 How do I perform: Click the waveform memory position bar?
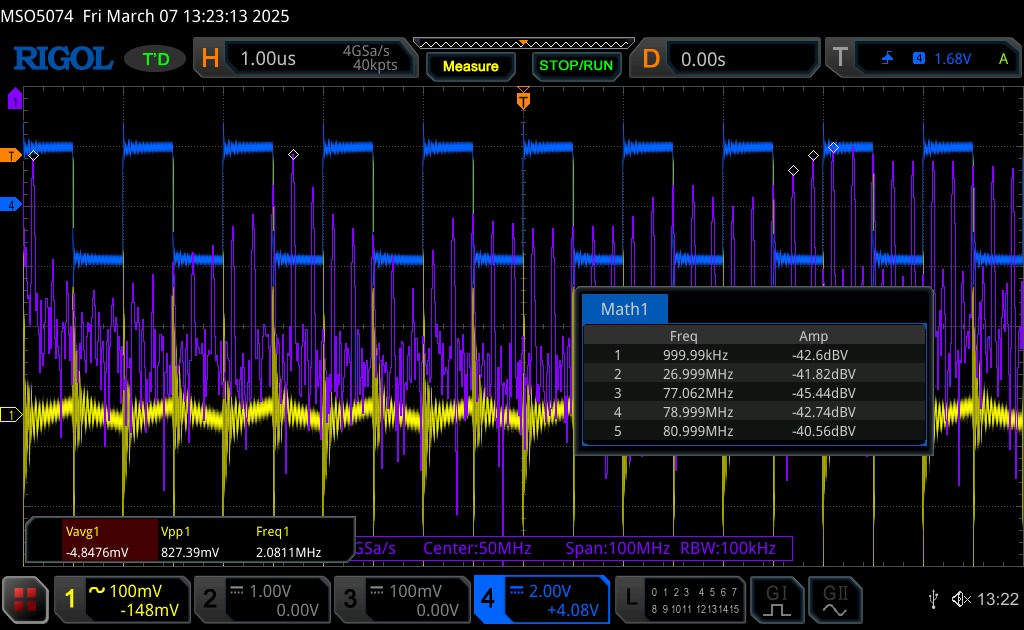click(x=522, y=44)
